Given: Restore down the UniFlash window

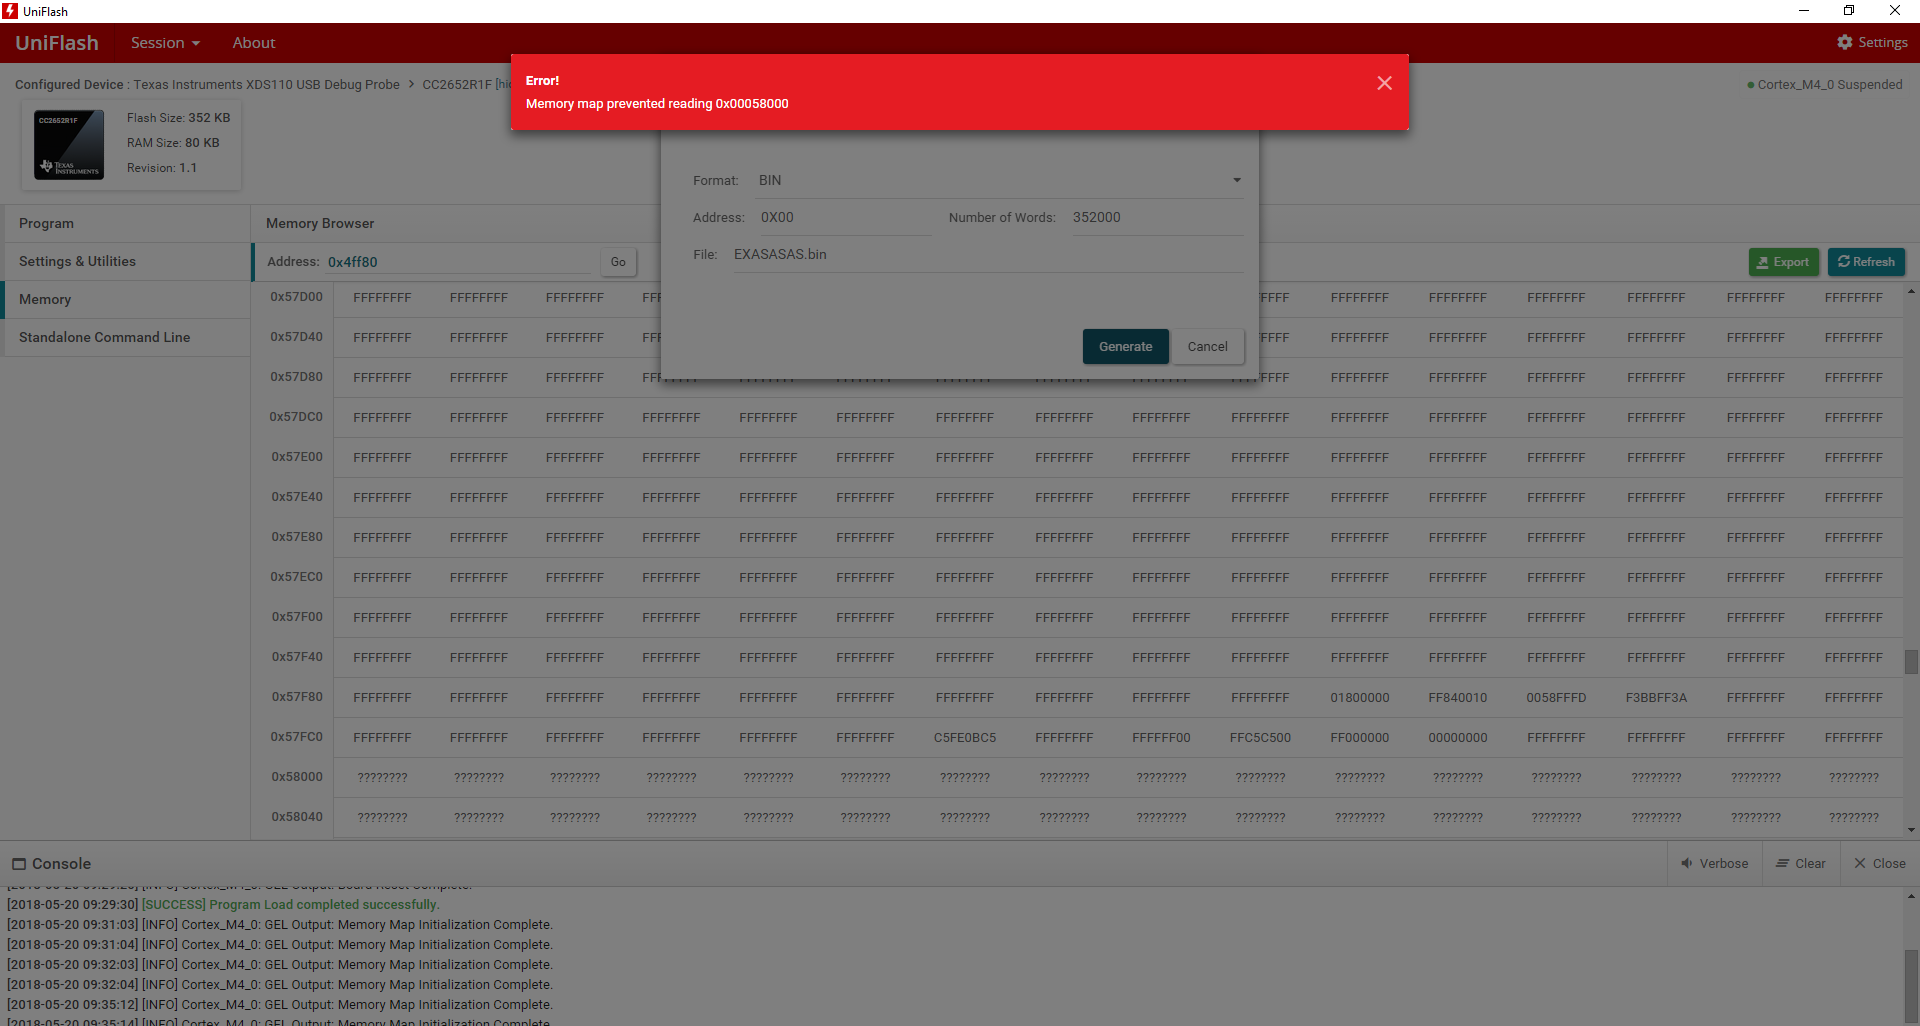Looking at the screenshot, I should 1849,11.
